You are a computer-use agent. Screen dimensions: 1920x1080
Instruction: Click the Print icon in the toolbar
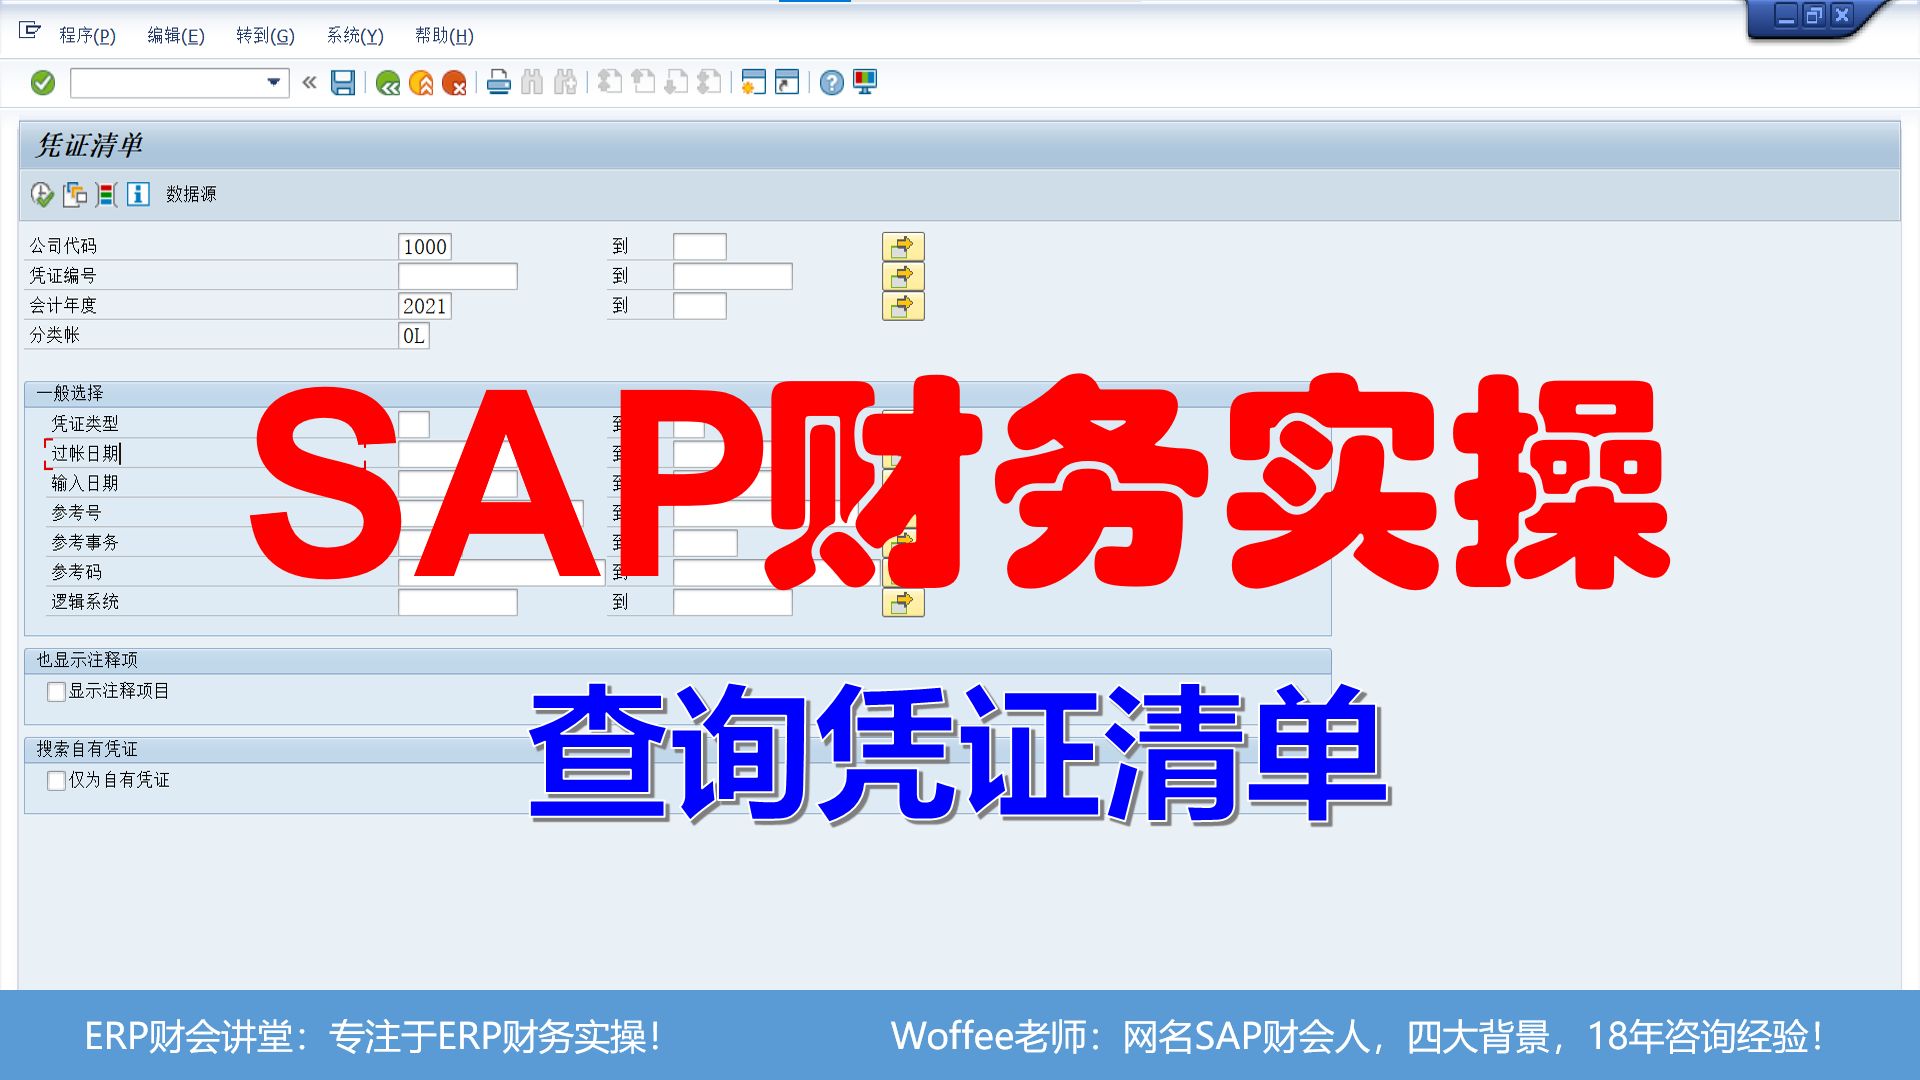tap(499, 83)
